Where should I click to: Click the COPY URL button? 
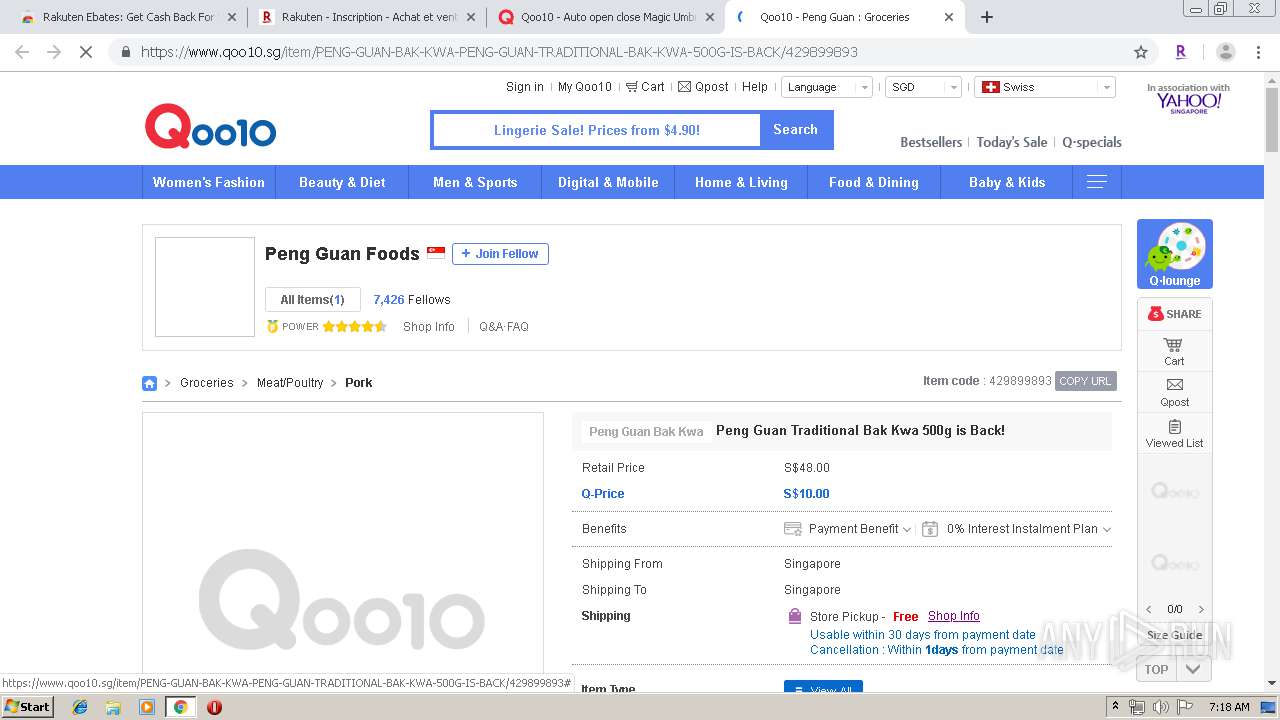pyautogui.click(x=1085, y=381)
